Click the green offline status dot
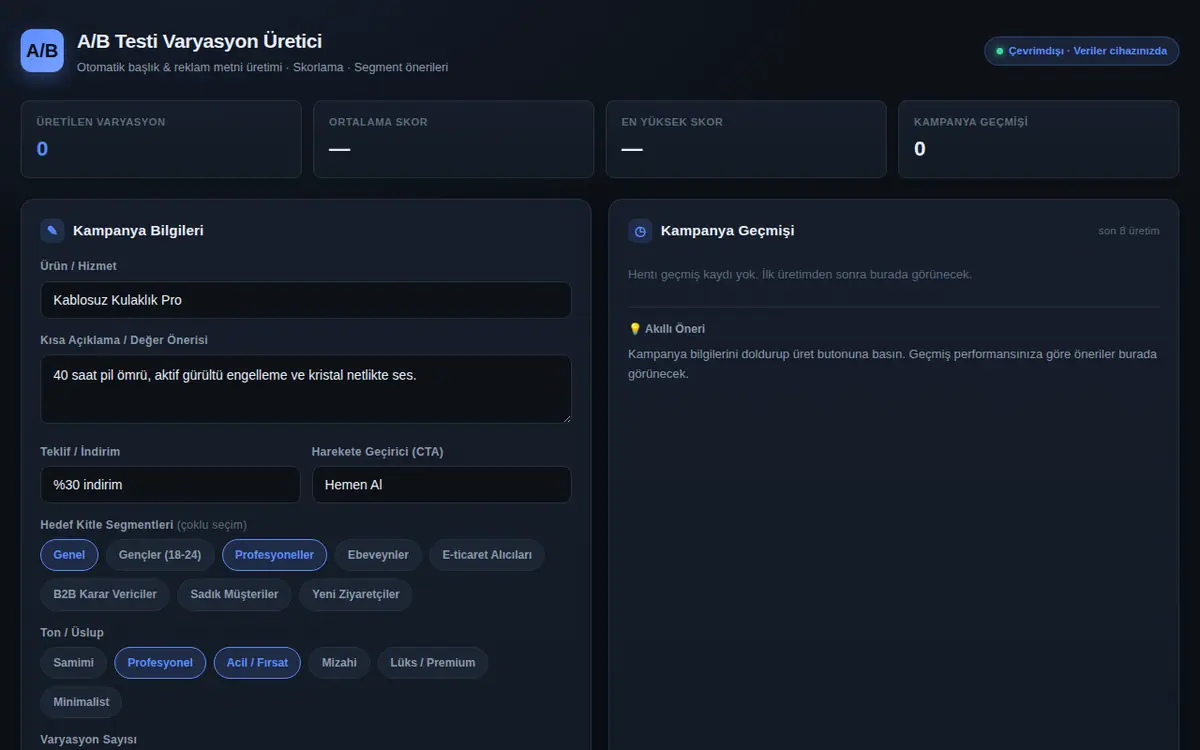This screenshot has width=1200, height=750. click(x=1000, y=51)
